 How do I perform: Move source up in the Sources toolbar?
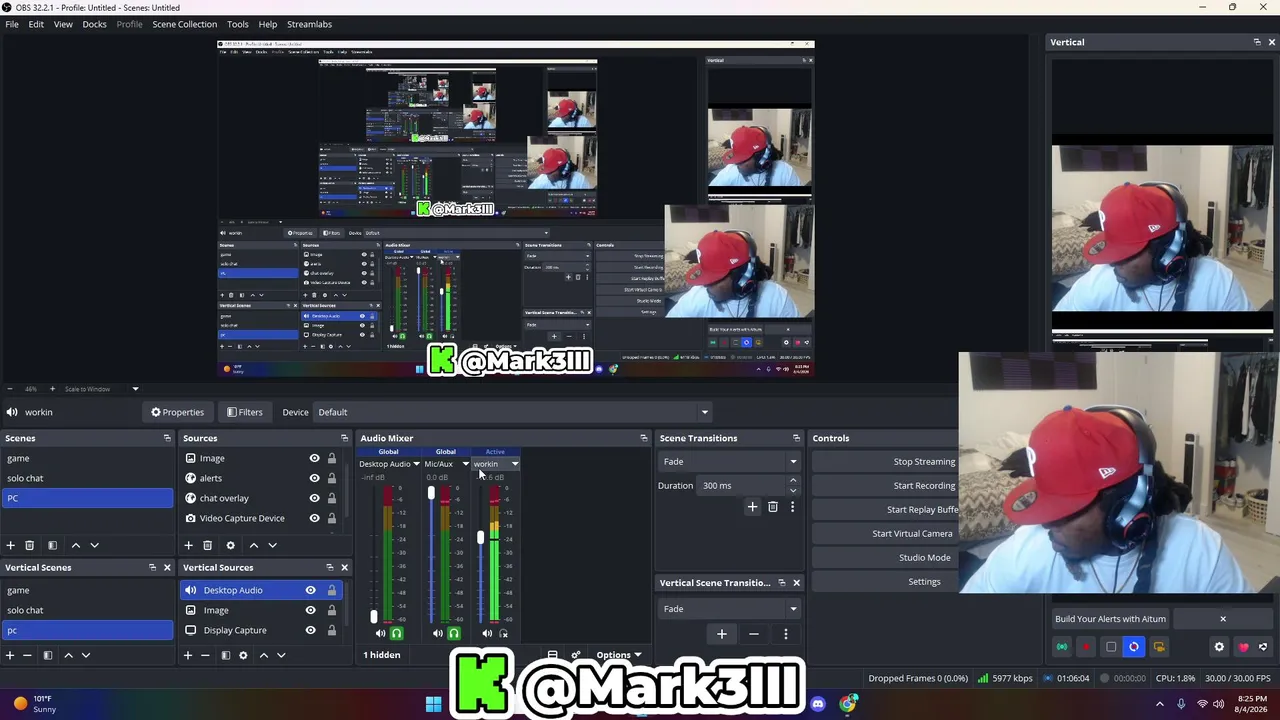point(253,545)
